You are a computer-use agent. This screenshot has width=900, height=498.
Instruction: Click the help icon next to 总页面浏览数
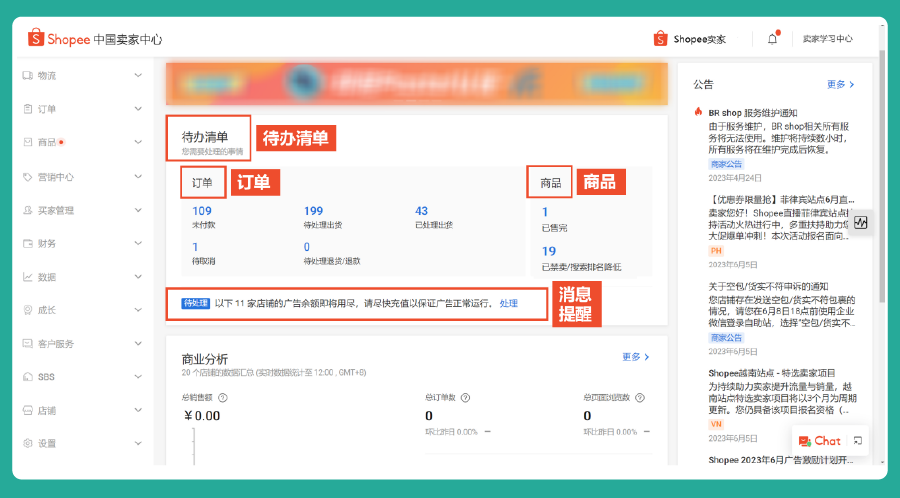640,398
